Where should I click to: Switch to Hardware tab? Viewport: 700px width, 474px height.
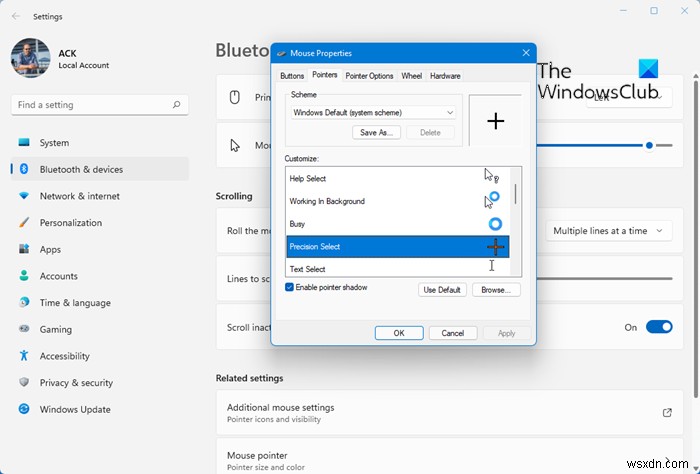(x=445, y=76)
